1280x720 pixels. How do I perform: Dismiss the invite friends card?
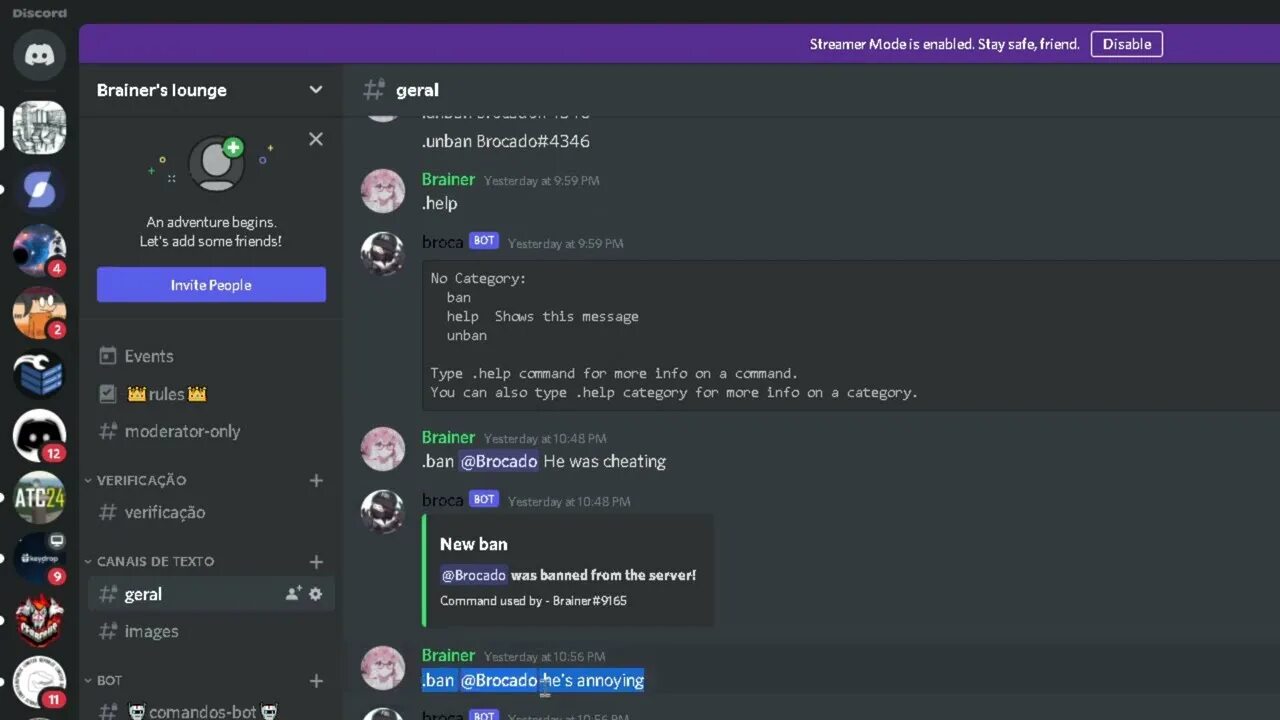tap(316, 139)
